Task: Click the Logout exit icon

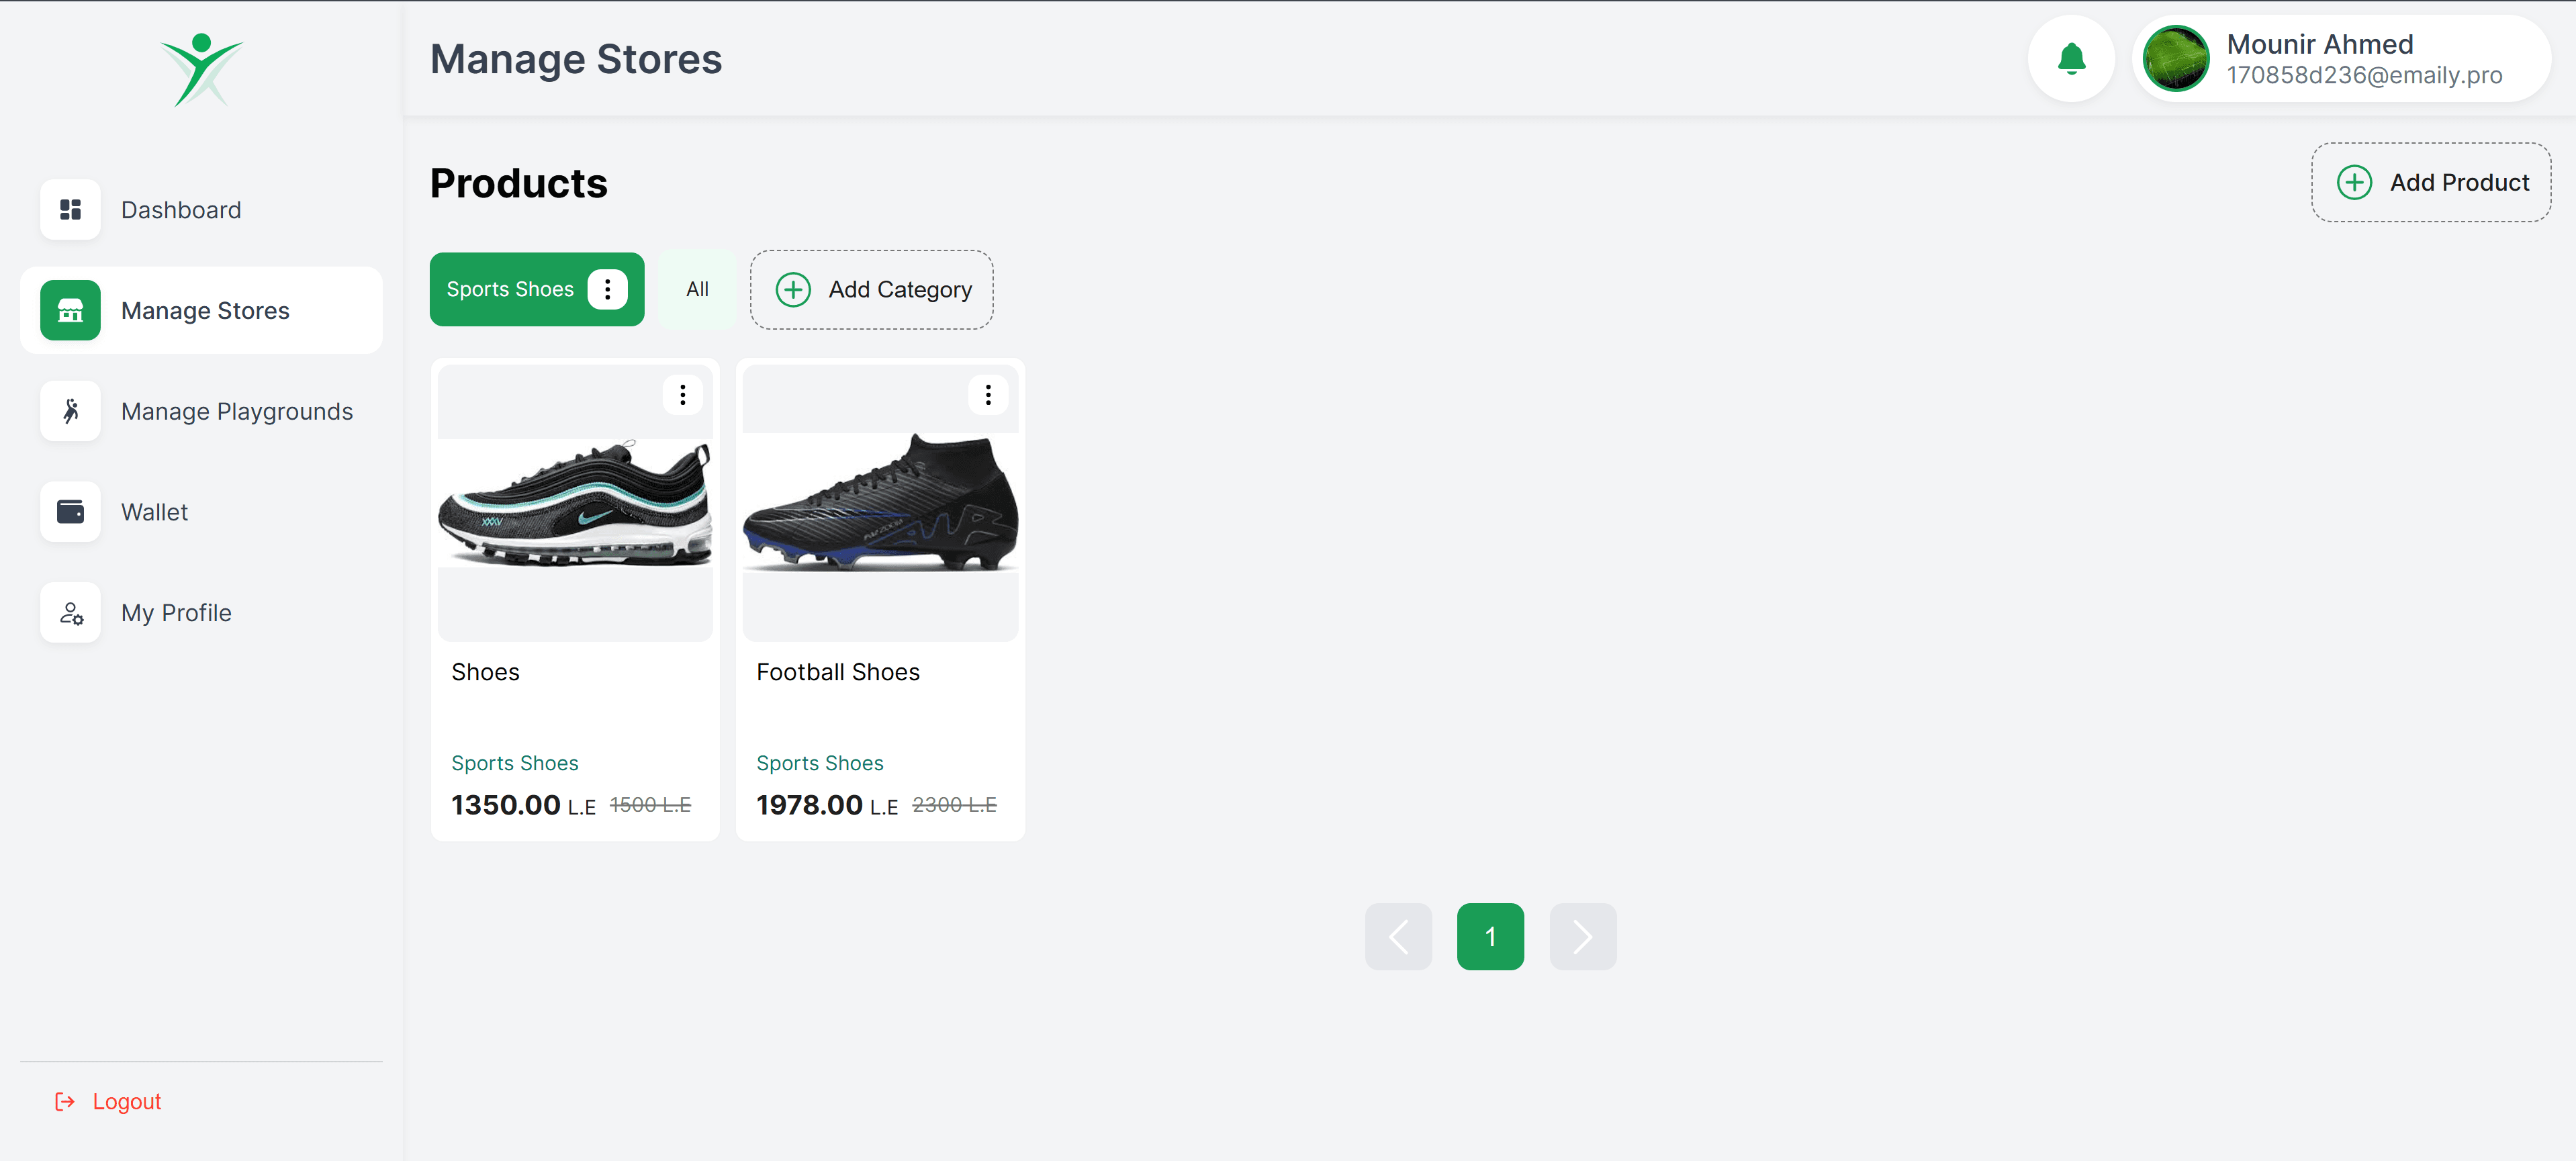Action: tap(65, 1101)
